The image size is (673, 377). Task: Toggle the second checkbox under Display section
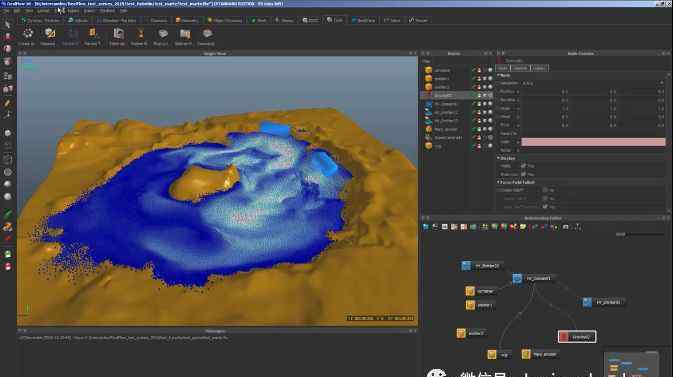click(523, 174)
